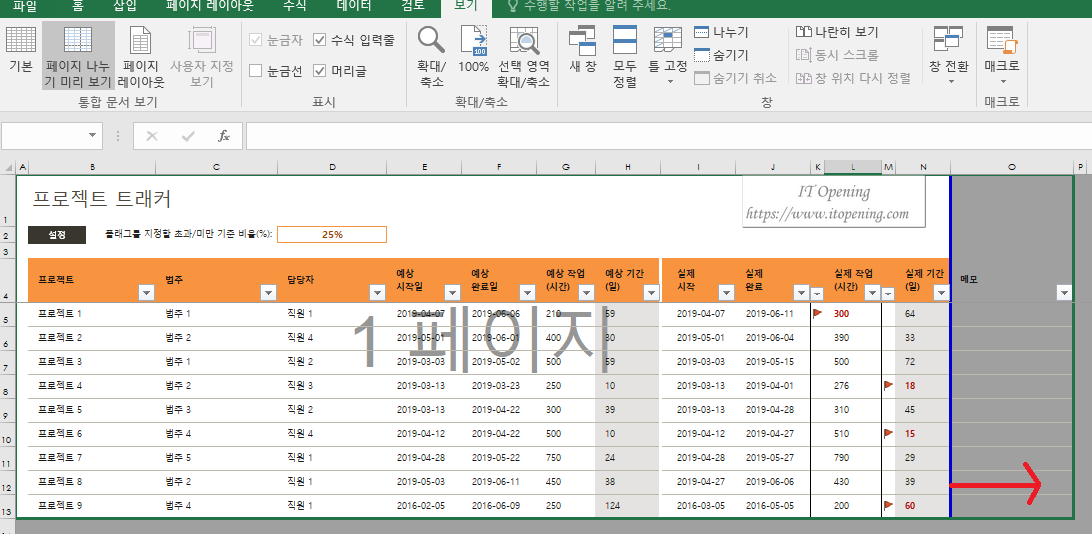Open the 실제 완료 filter dropdown

[x=801, y=293]
